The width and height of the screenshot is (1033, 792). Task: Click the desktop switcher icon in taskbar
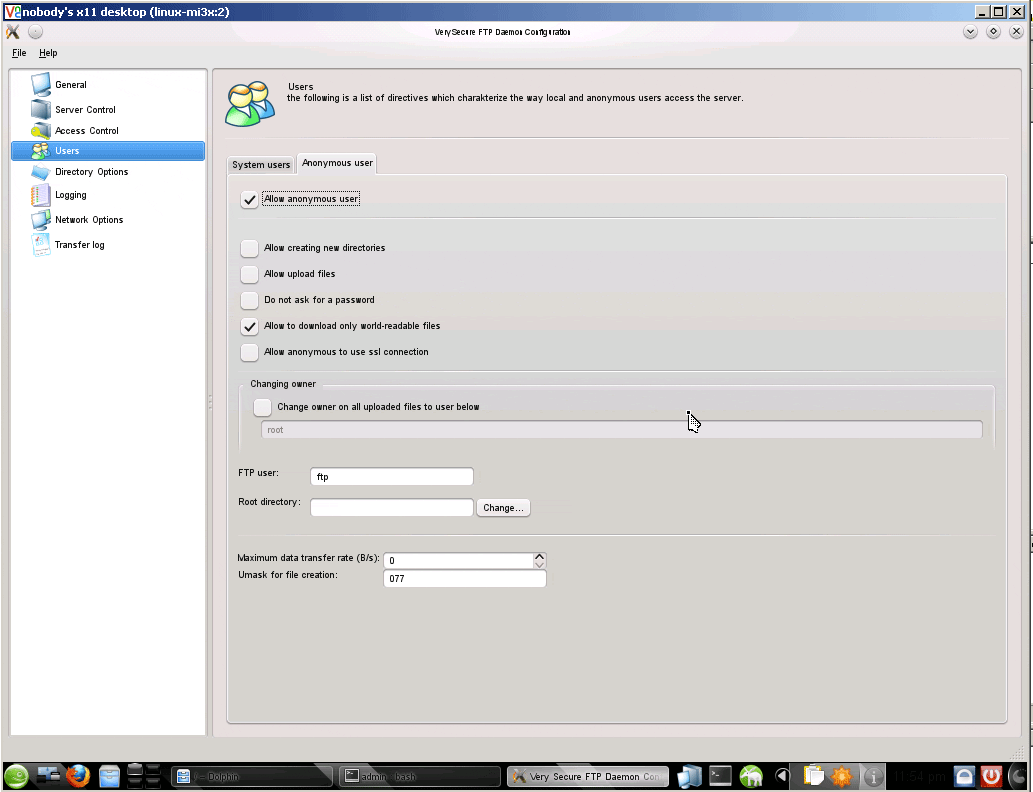[x=48, y=777]
